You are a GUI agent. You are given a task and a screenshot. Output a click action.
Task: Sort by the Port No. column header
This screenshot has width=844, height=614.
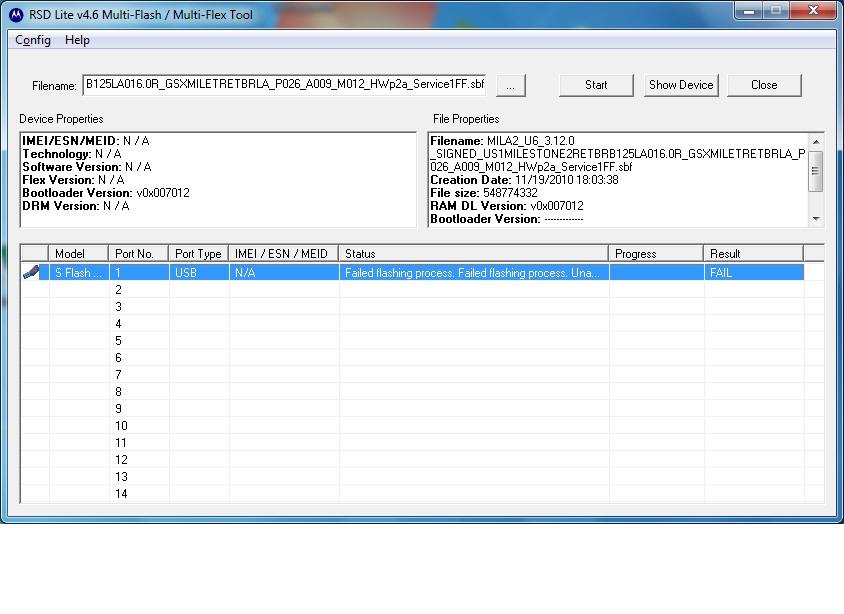coord(139,253)
